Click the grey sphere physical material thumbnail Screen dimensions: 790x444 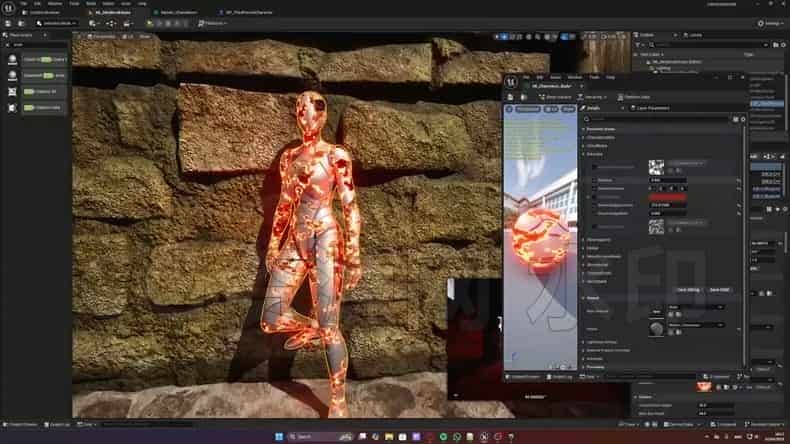click(x=656, y=329)
